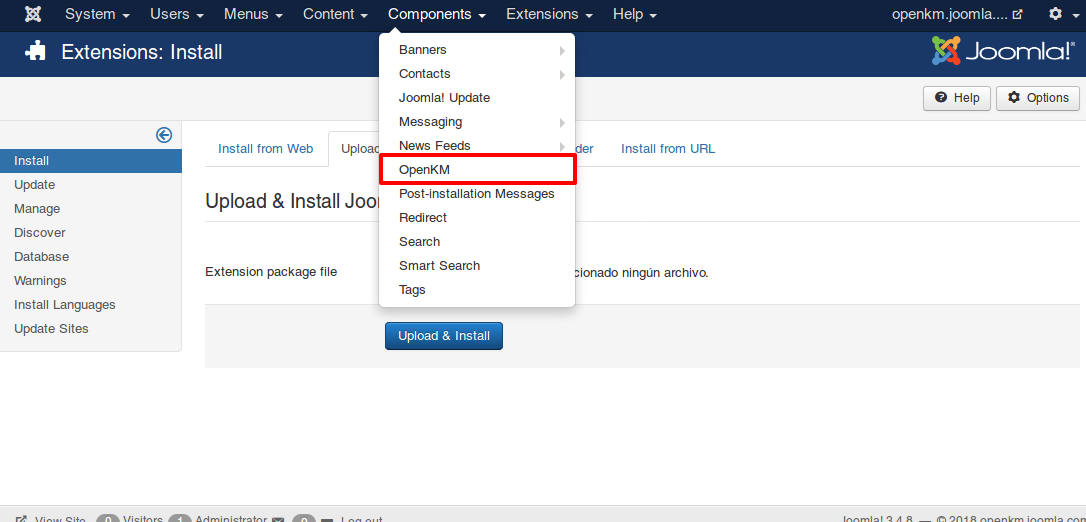Open the Users menu
Screen dimensions: 1086x522
click(177, 14)
